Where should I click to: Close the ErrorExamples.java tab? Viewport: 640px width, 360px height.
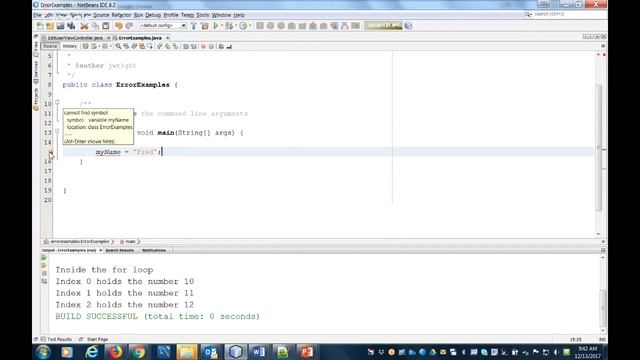(x=168, y=38)
